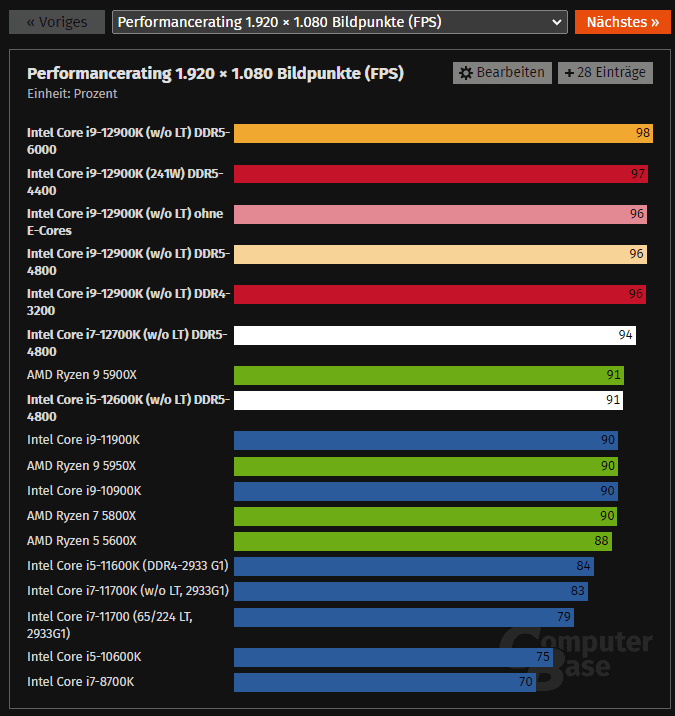Screen dimensions: 675x716
Task: Click the white i7-12700K DDR5-4800 bar
Action: [x=435, y=335]
